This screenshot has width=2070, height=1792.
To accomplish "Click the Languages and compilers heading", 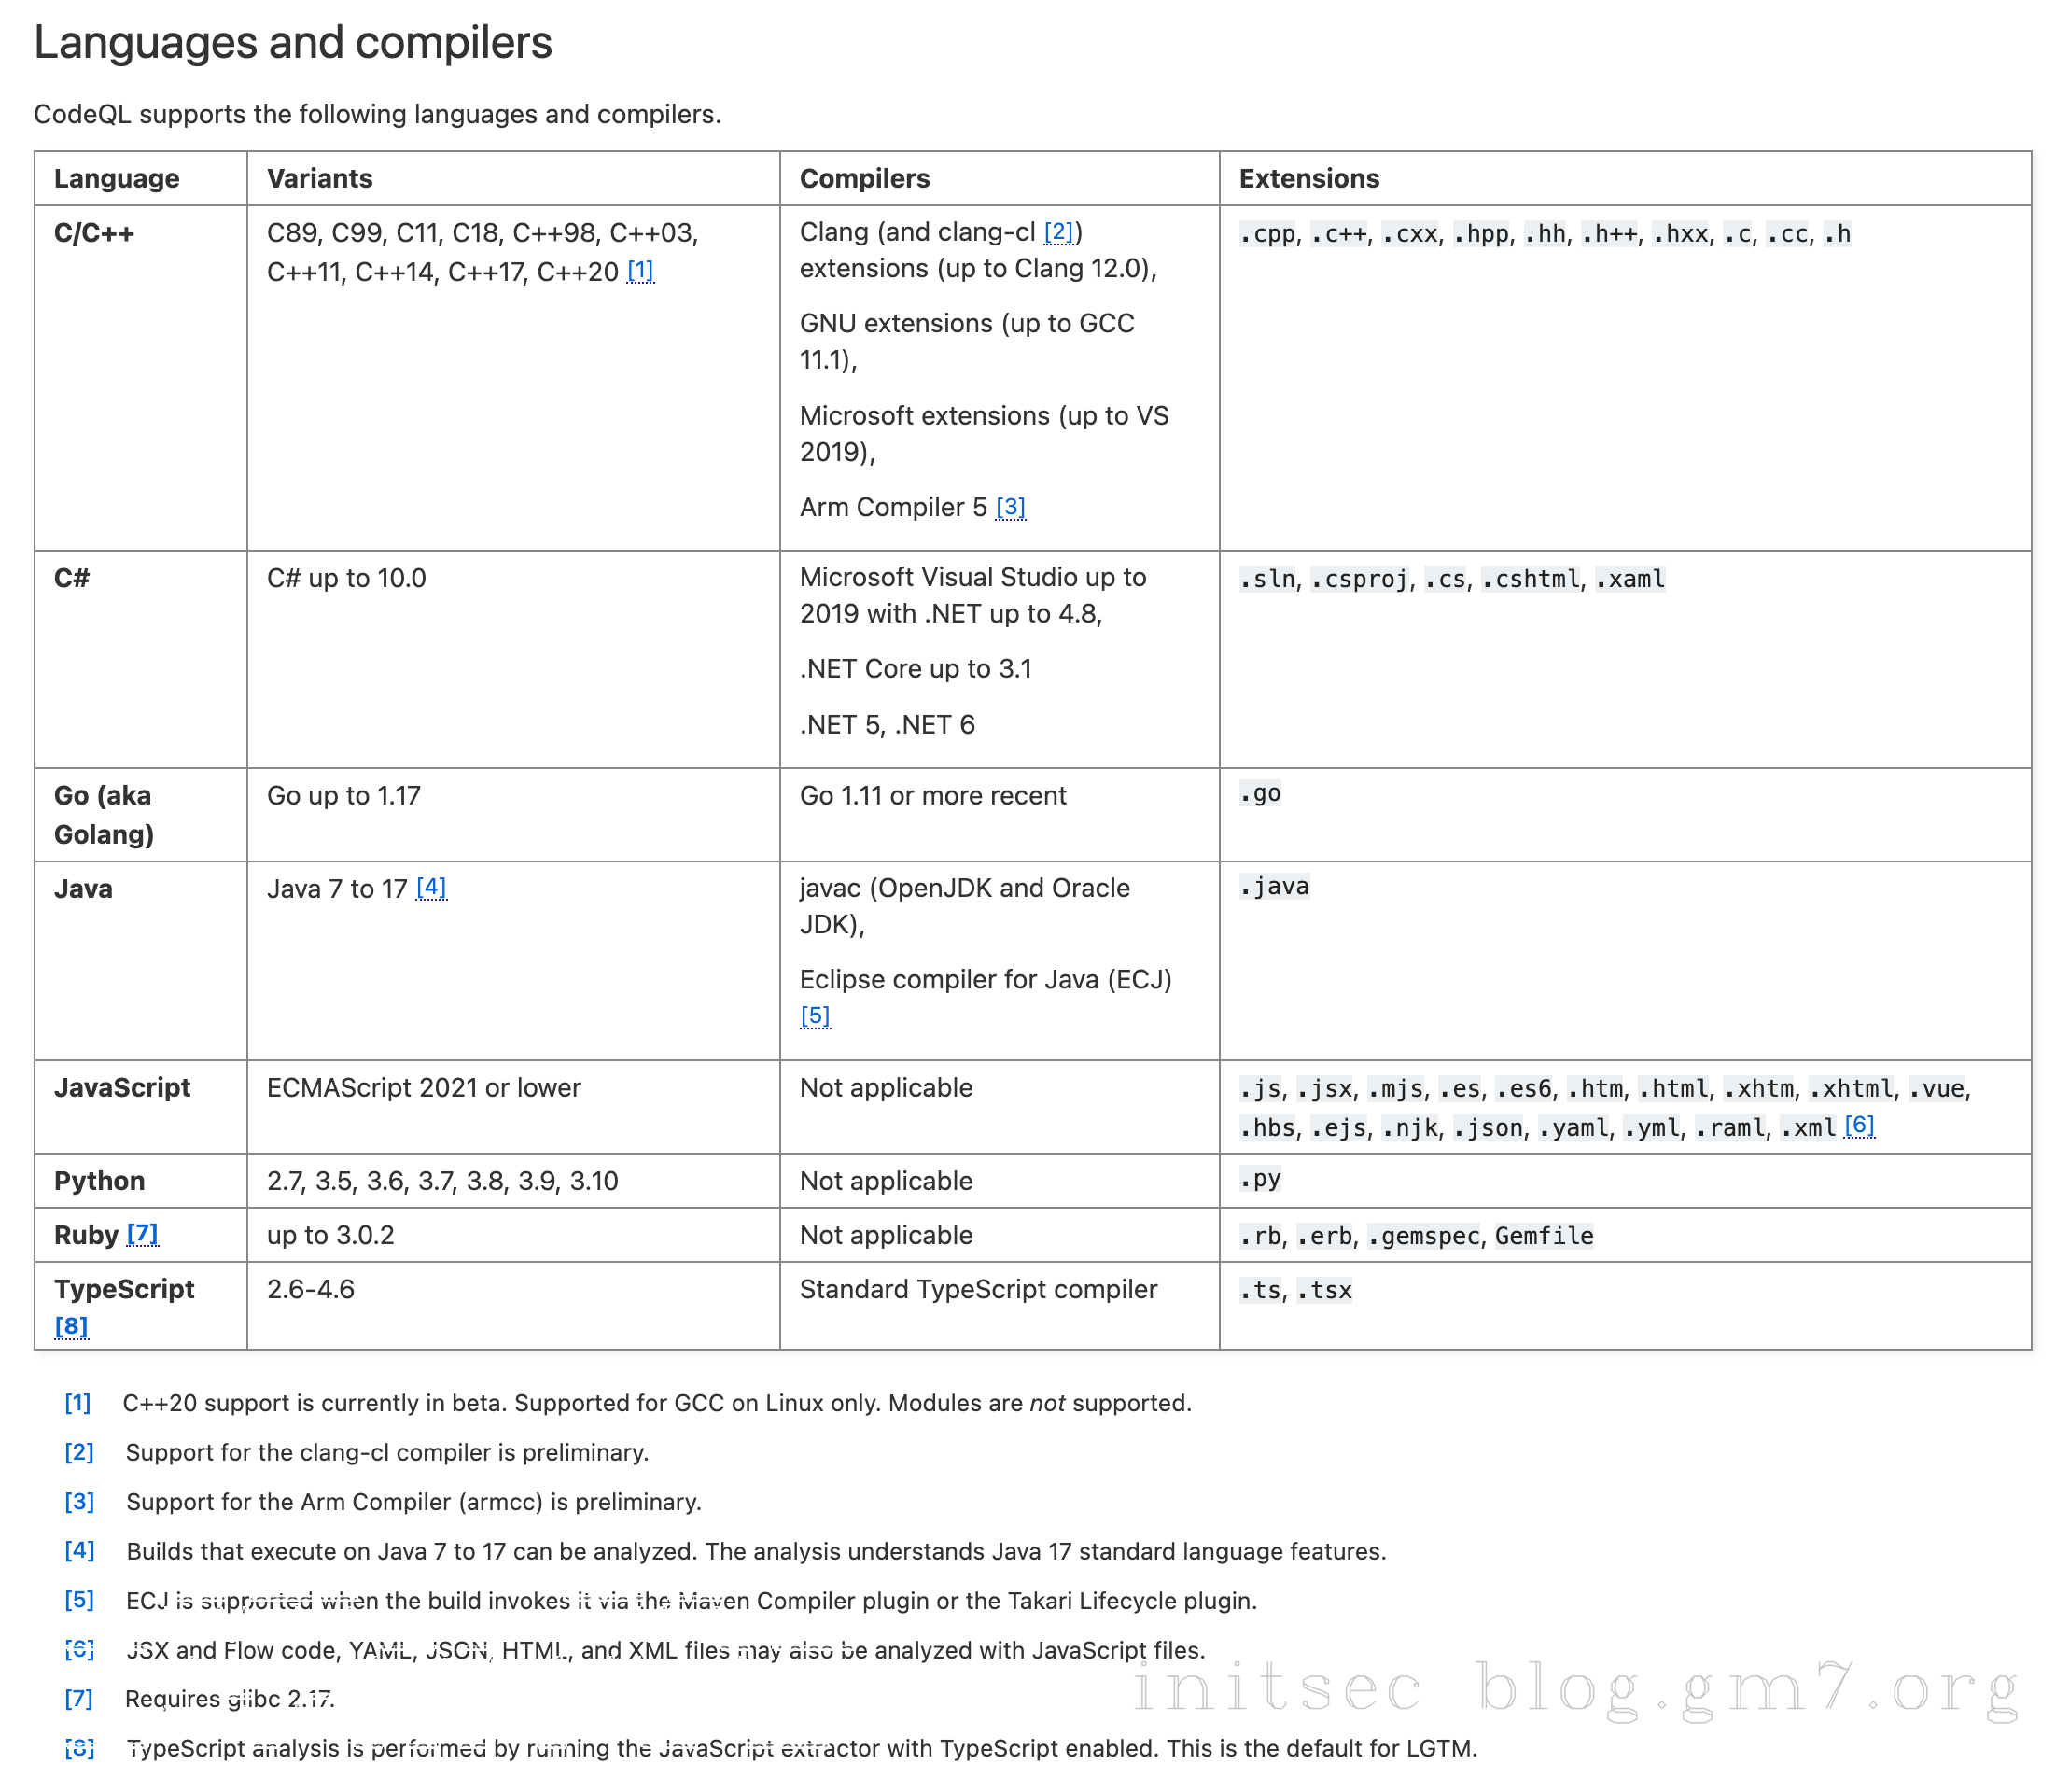I will point(293,43).
